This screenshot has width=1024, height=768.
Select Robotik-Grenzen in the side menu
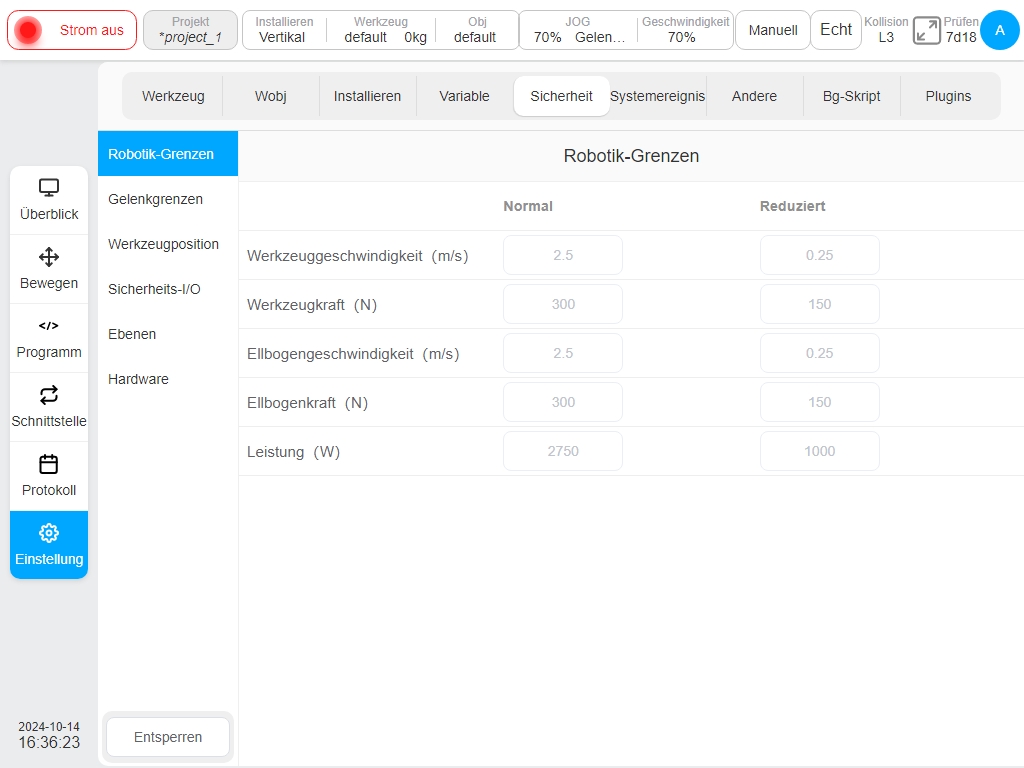click(168, 154)
